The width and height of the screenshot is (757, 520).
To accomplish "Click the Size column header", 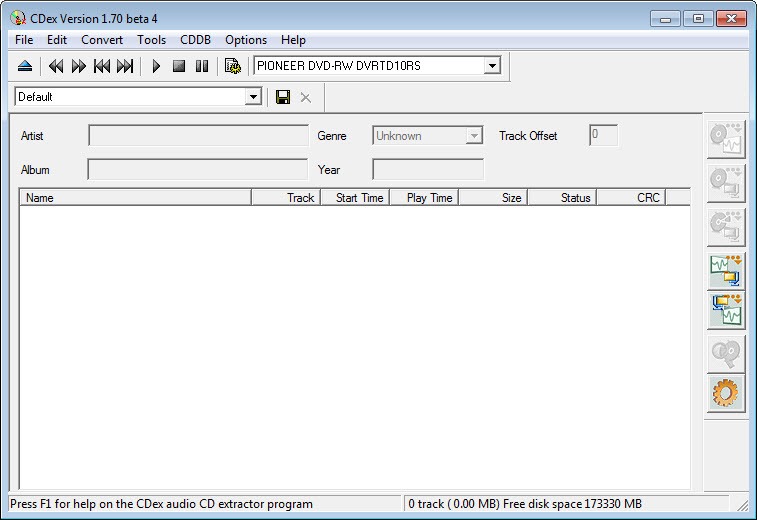I will (x=493, y=197).
